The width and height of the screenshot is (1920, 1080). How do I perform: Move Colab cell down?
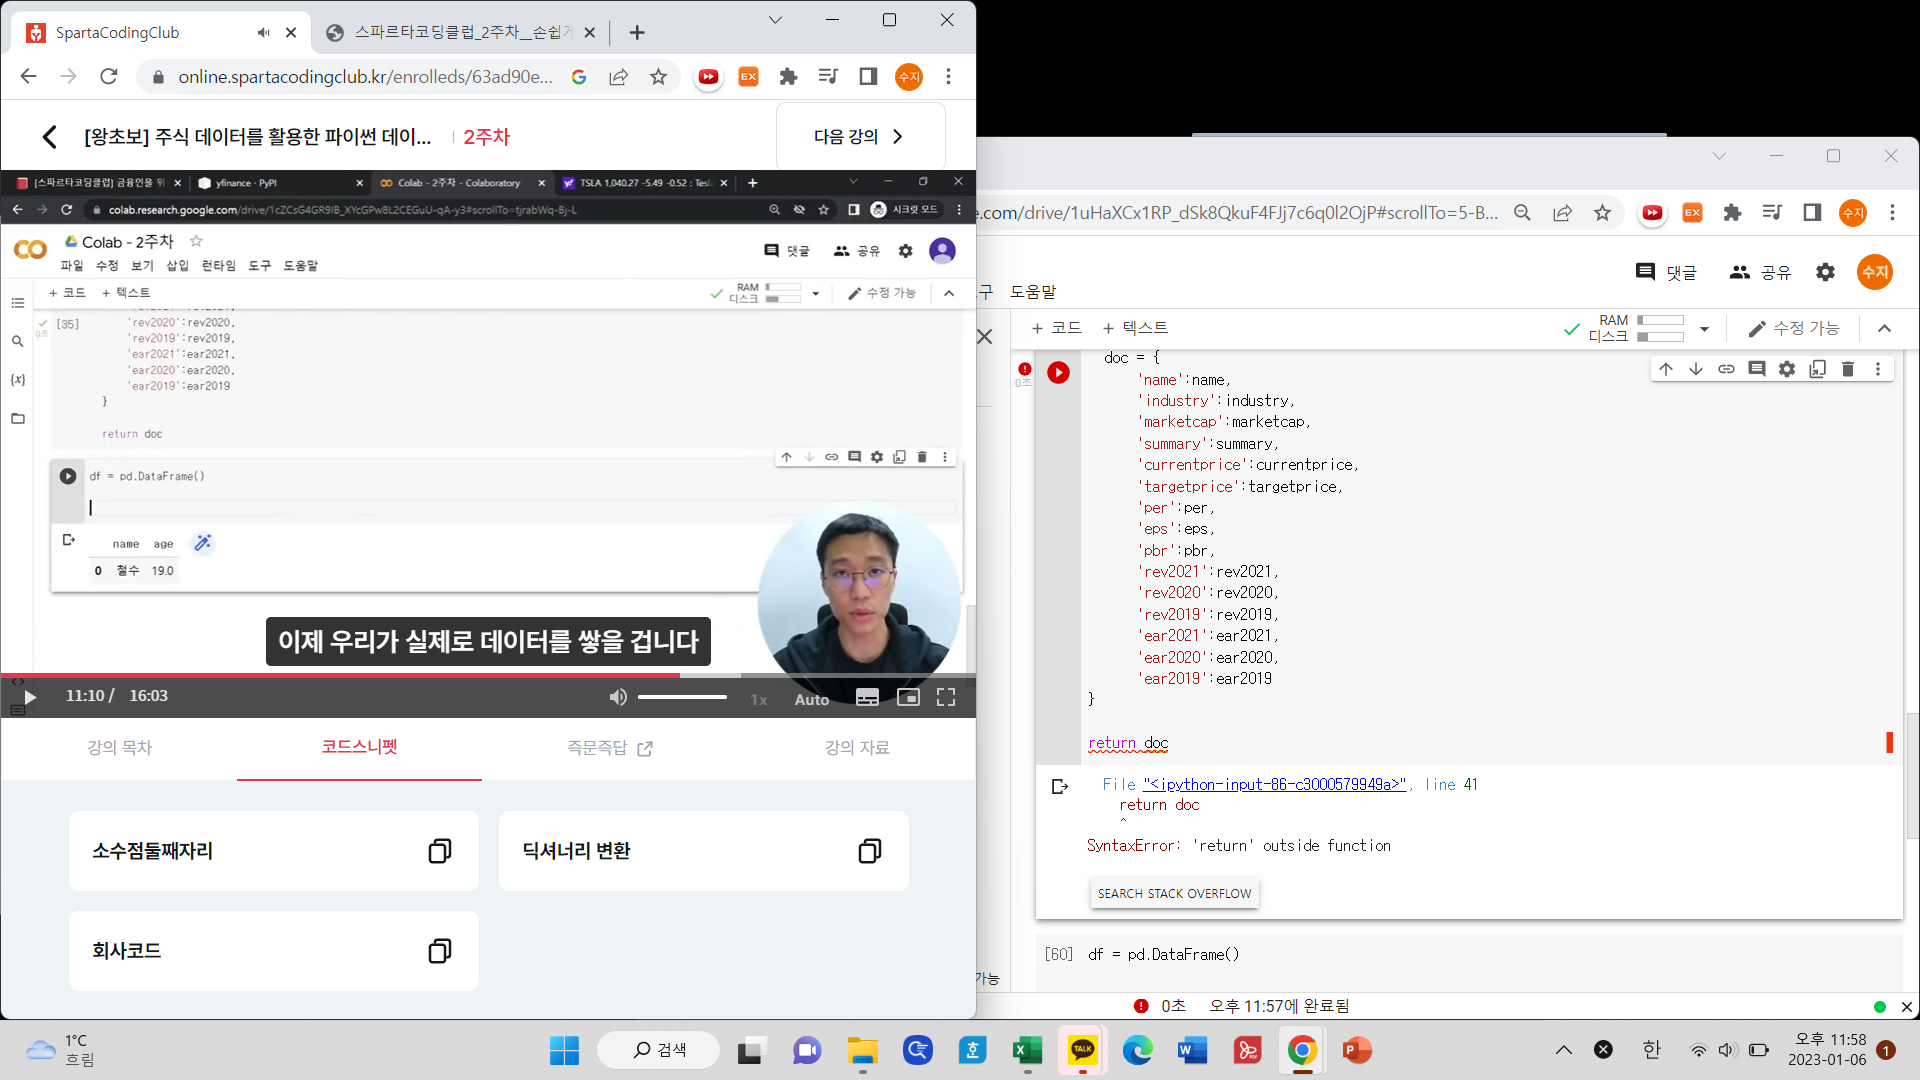[1696, 369]
